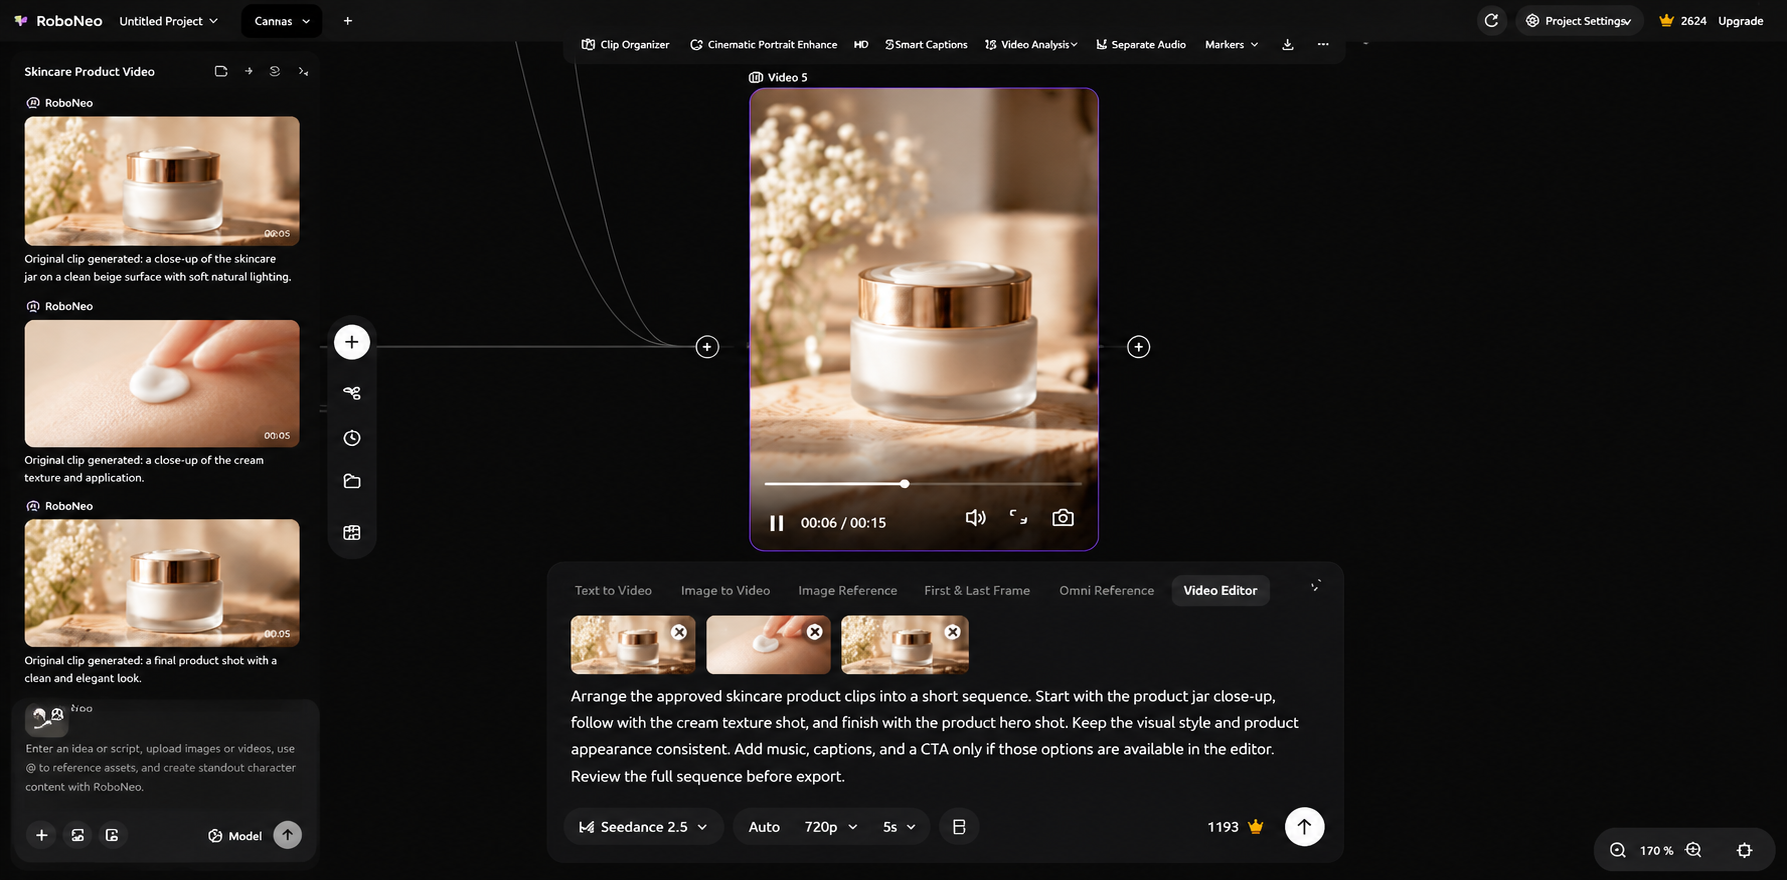
Task: Switch to the Text to Video tab
Action: (x=613, y=591)
